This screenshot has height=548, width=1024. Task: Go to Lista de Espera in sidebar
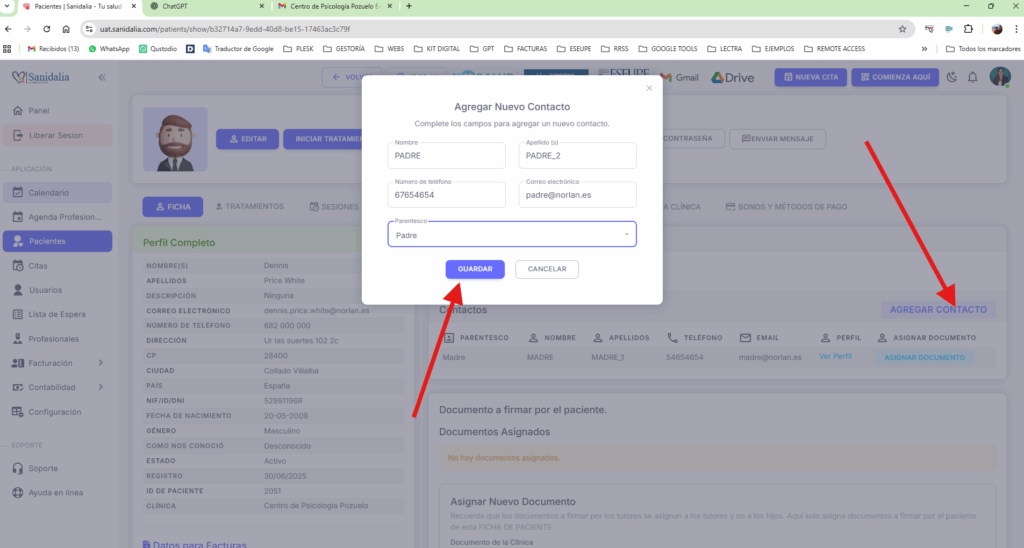pos(56,314)
